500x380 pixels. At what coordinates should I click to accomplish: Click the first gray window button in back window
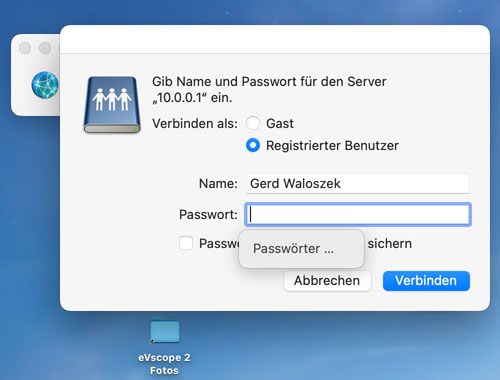25,48
